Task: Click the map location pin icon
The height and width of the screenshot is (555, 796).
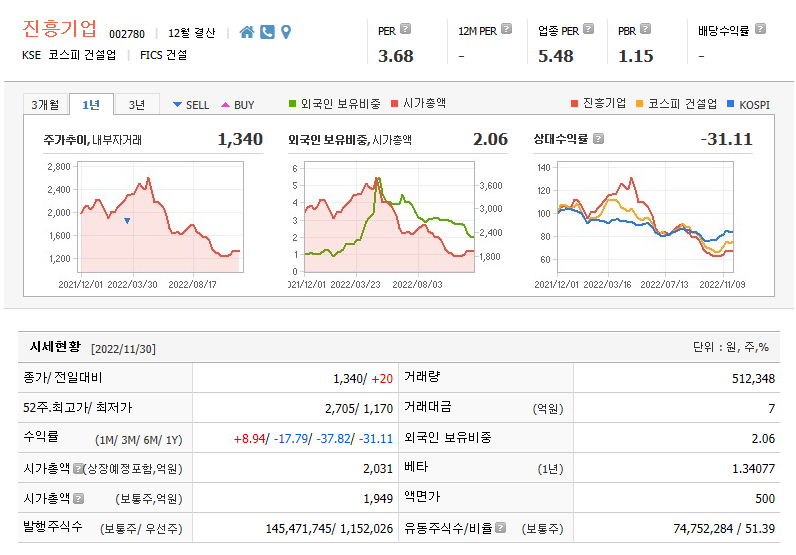Action: tap(286, 32)
